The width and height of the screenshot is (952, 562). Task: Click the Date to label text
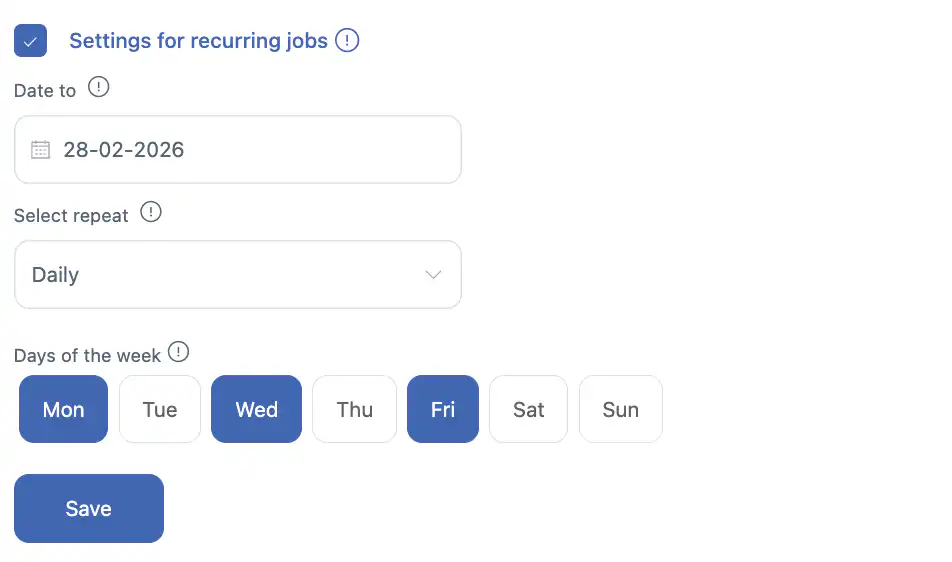pos(45,91)
